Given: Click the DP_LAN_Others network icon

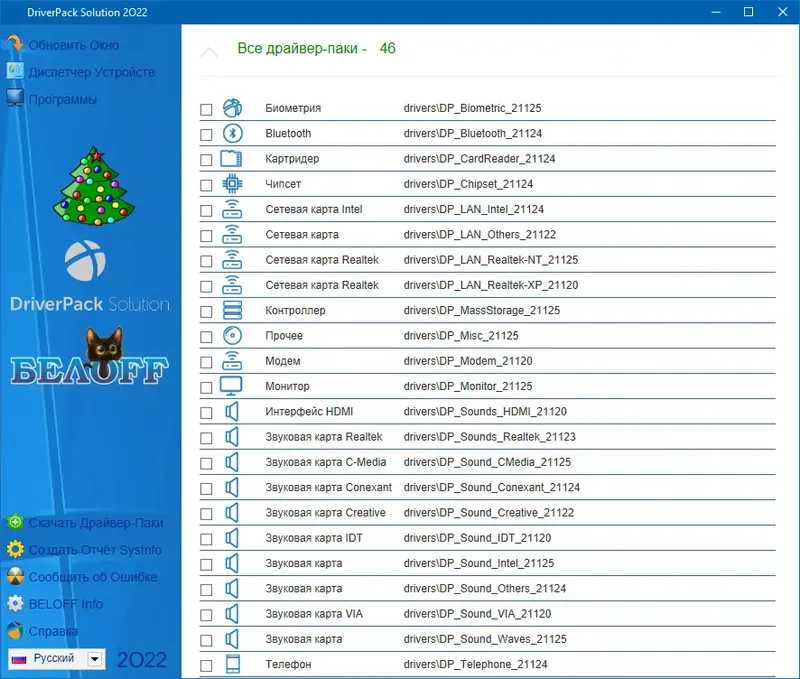Looking at the screenshot, I should (232, 234).
